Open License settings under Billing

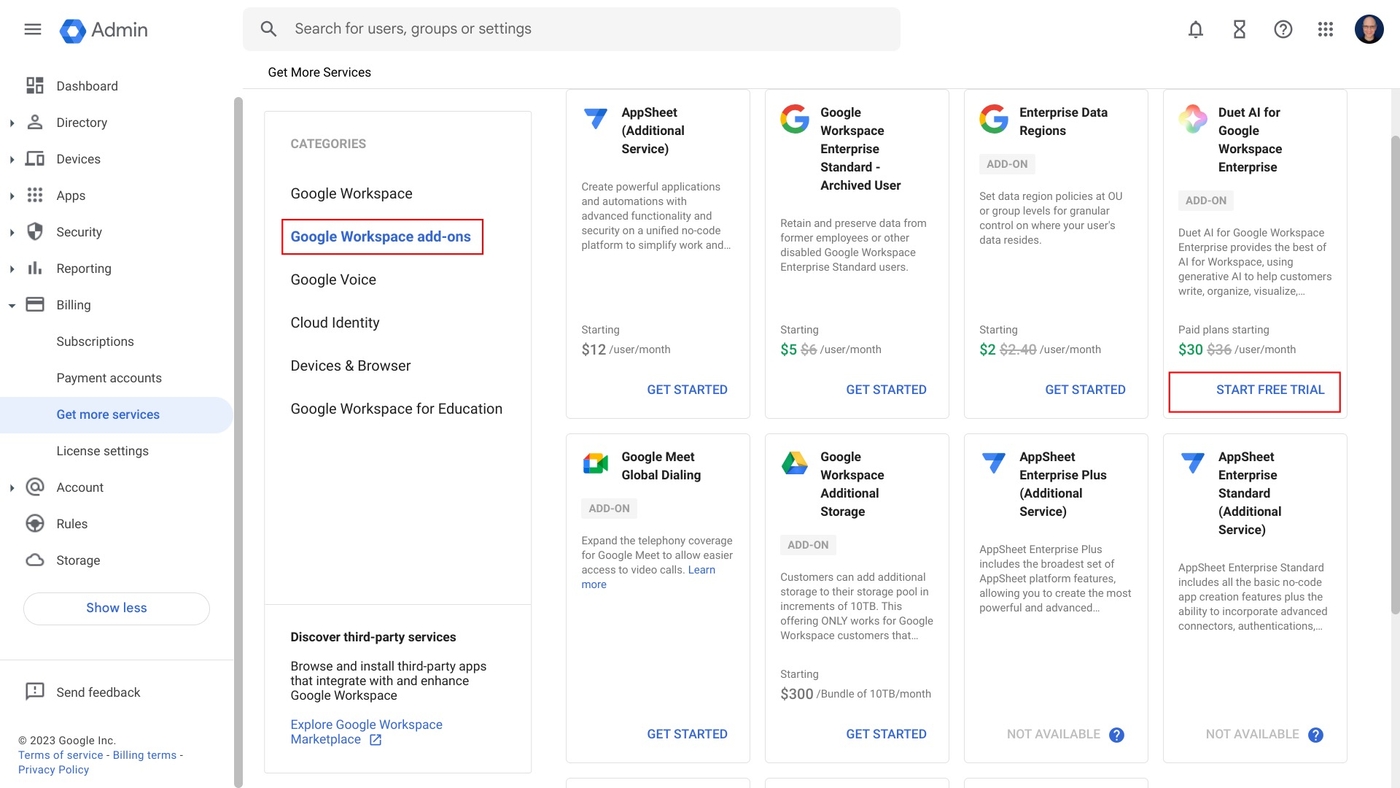[x=101, y=450]
